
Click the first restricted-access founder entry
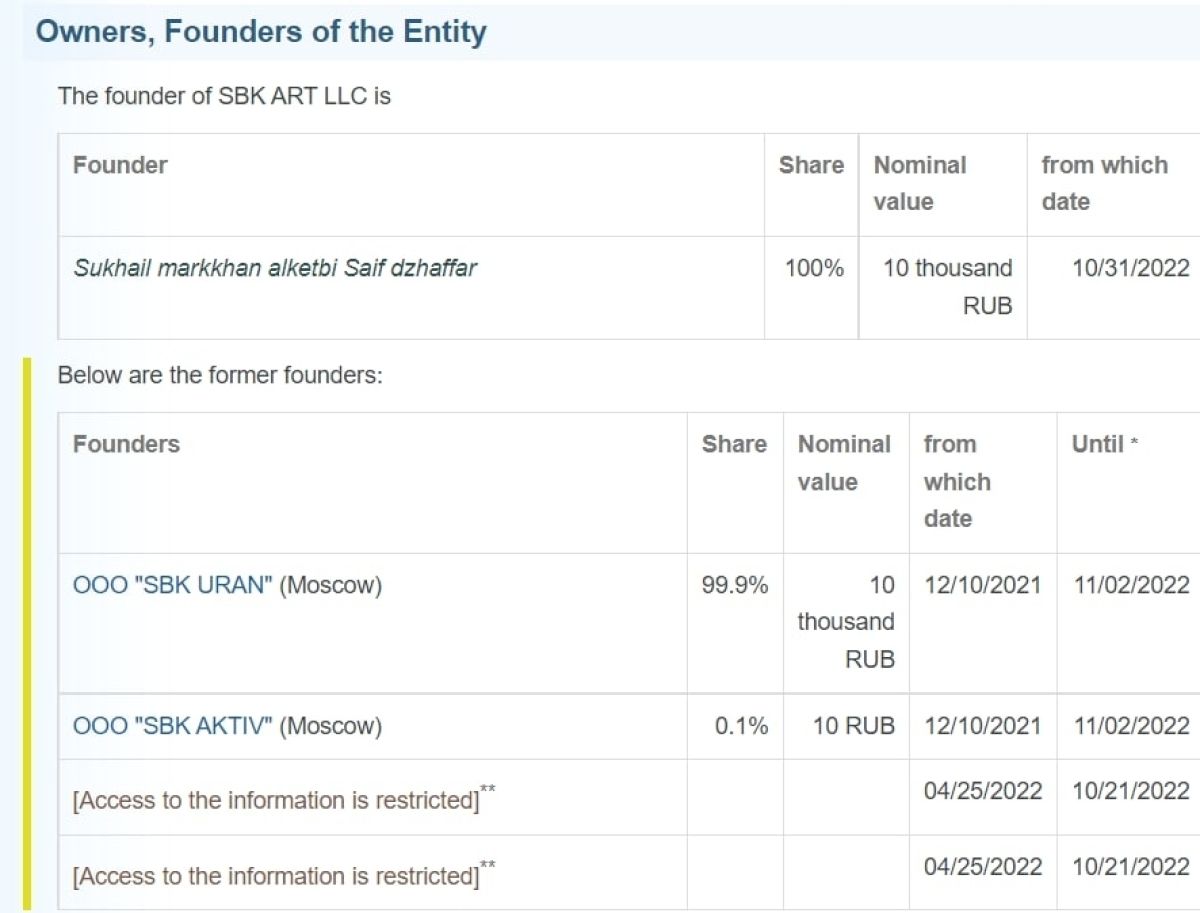pyautogui.click(x=276, y=800)
